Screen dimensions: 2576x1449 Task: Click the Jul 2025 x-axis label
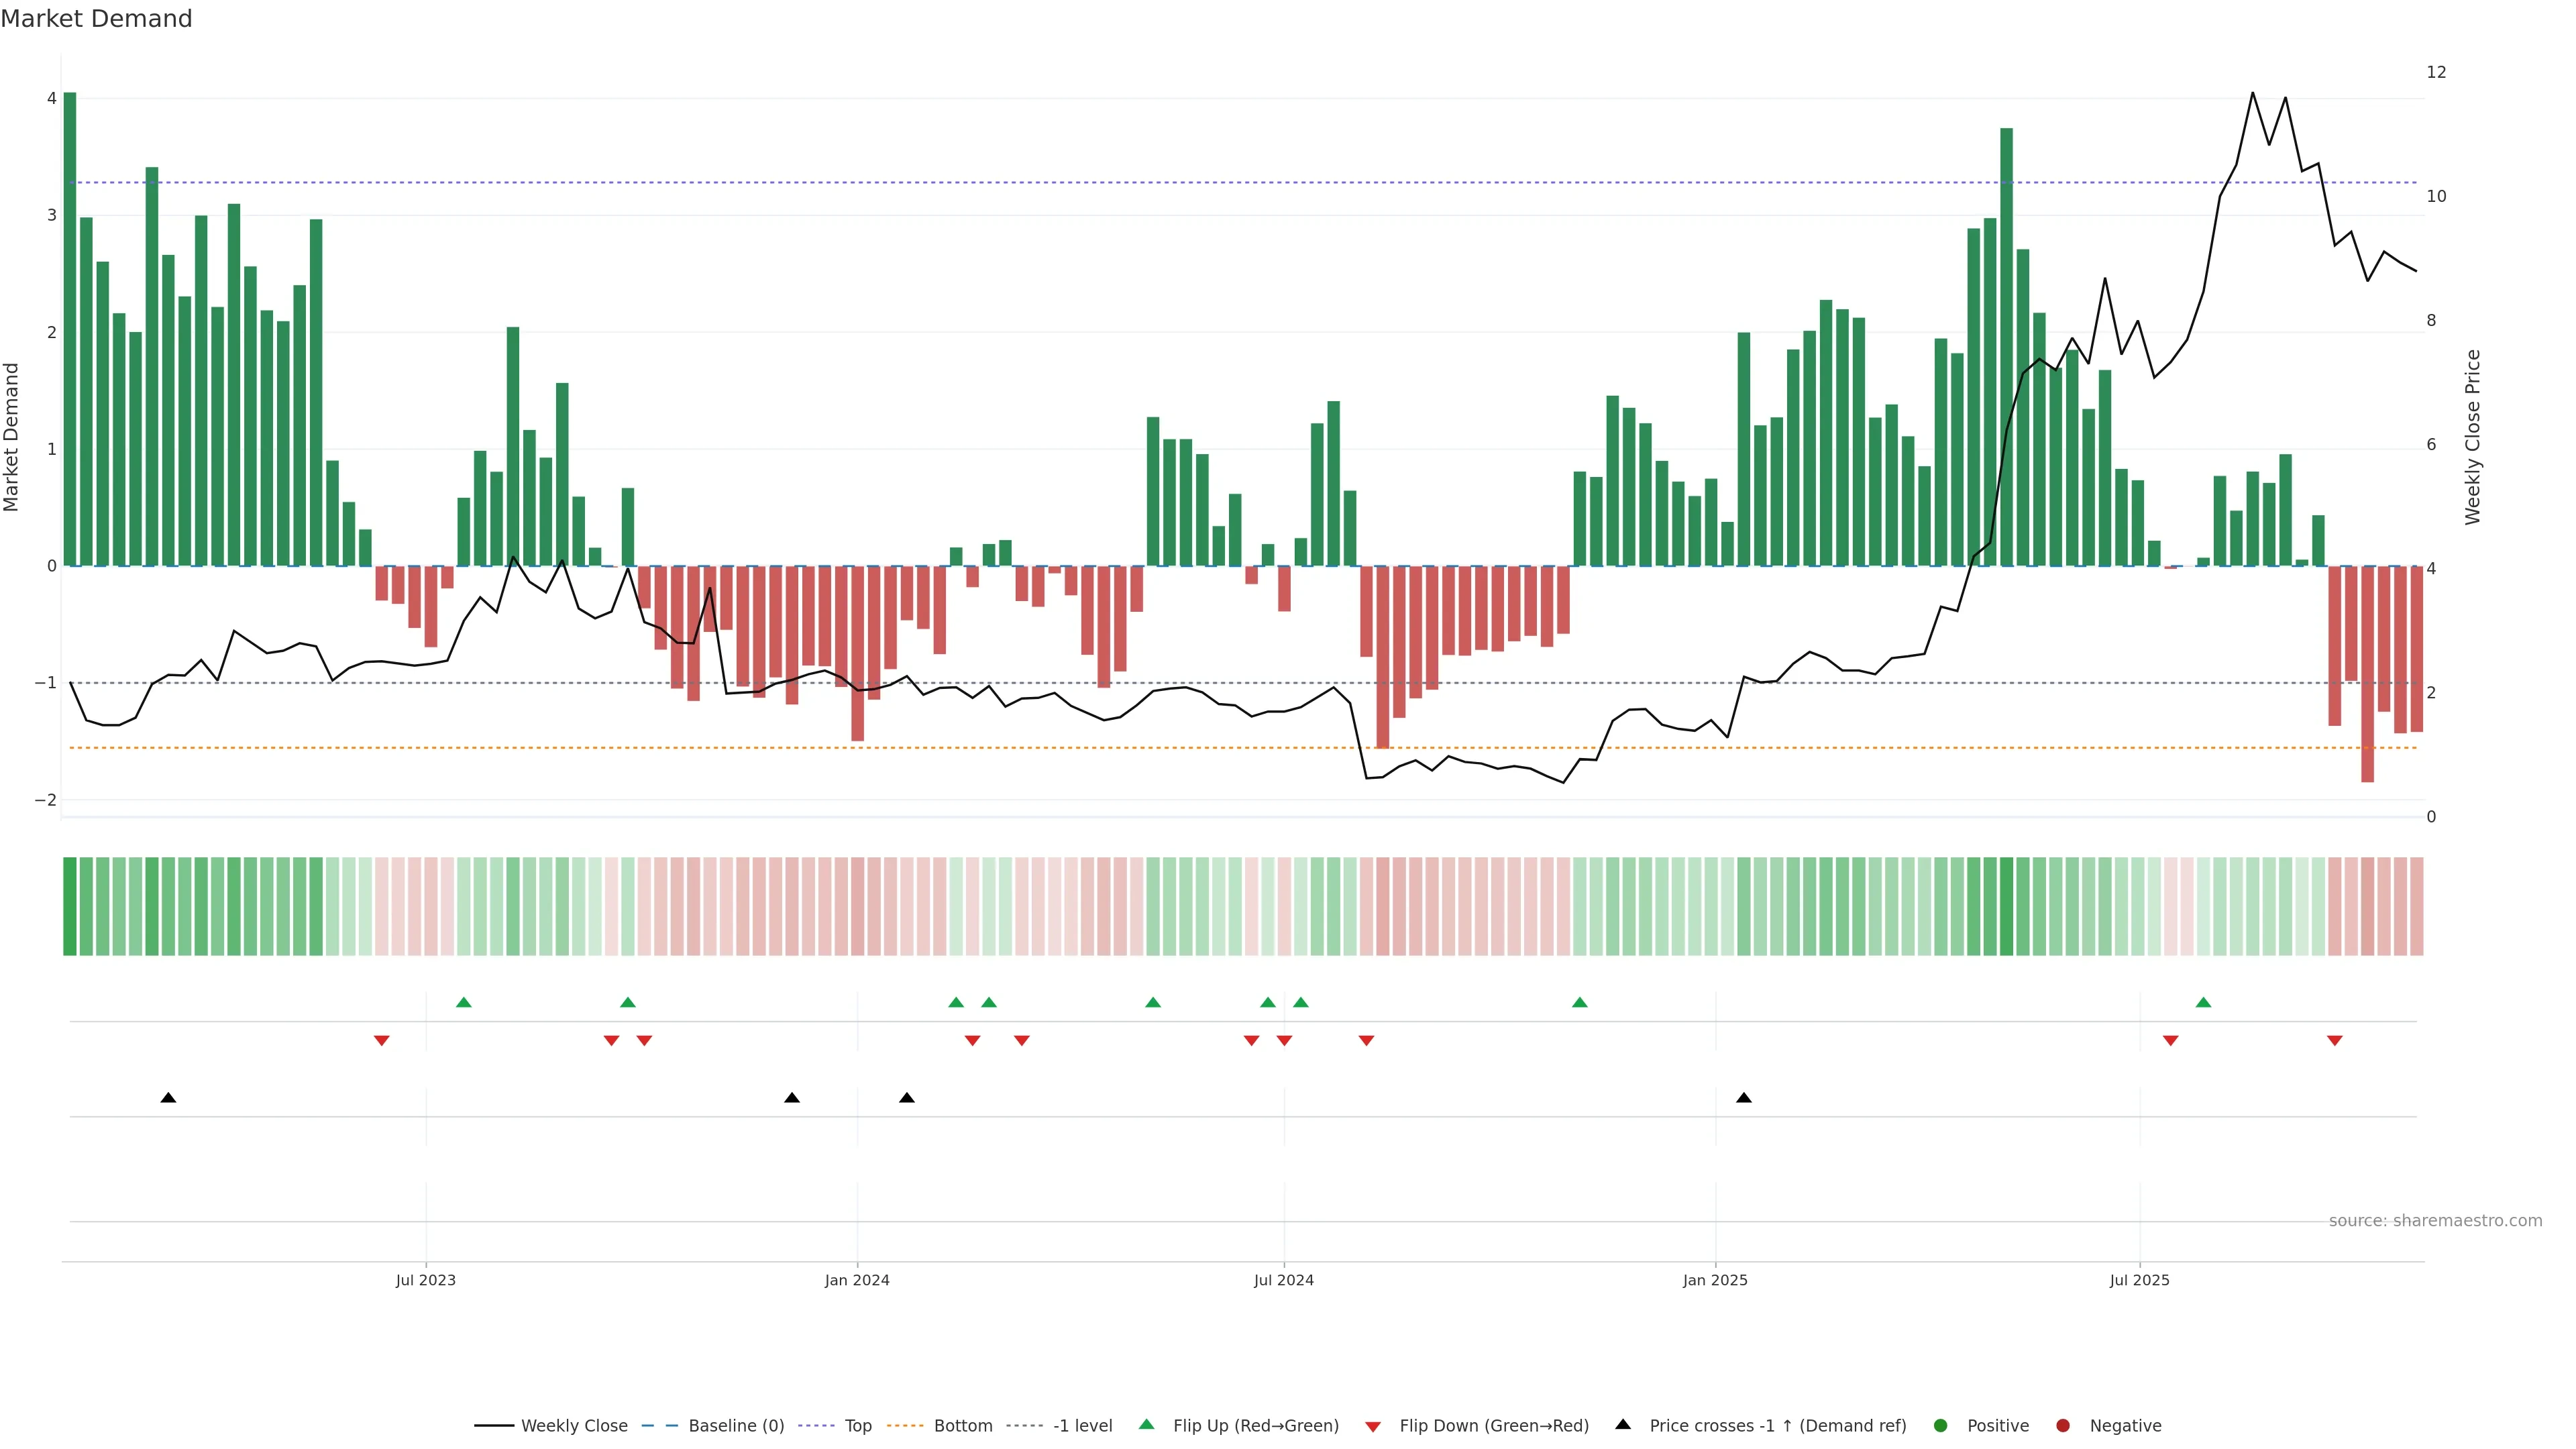(2139, 1280)
